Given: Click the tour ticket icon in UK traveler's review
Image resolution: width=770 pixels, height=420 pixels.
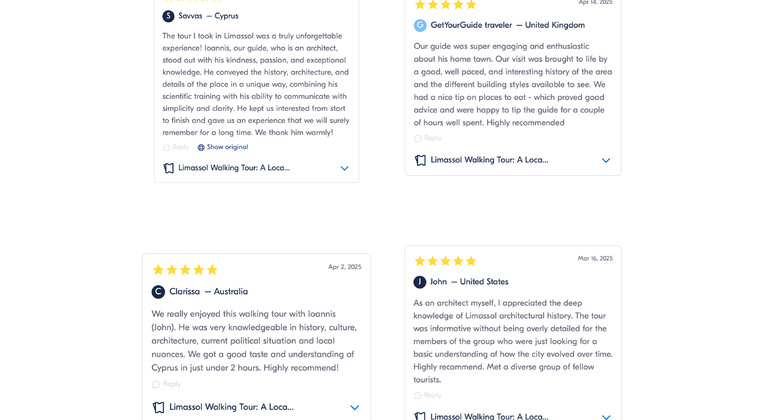Looking at the screenshot, I should click(420, 160).
